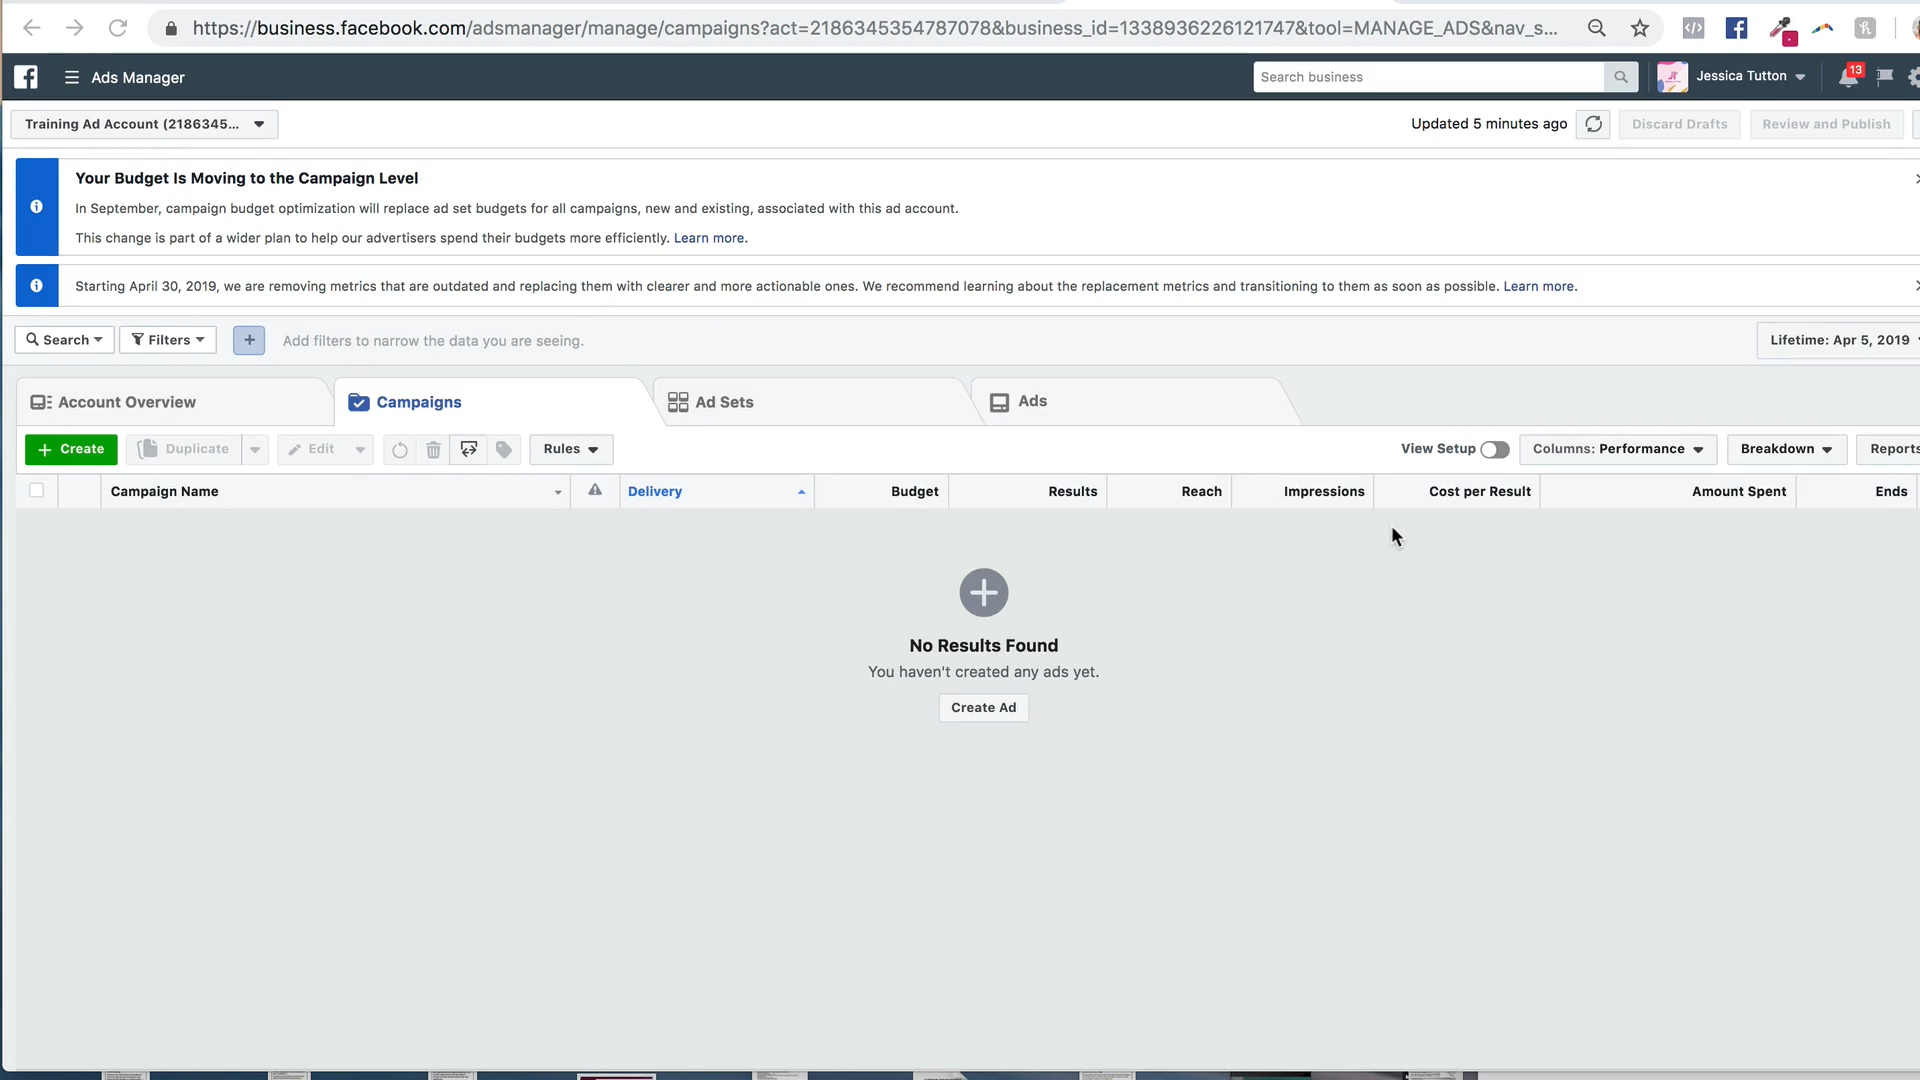Open the Rules dropdown

(x=571, y=449)
